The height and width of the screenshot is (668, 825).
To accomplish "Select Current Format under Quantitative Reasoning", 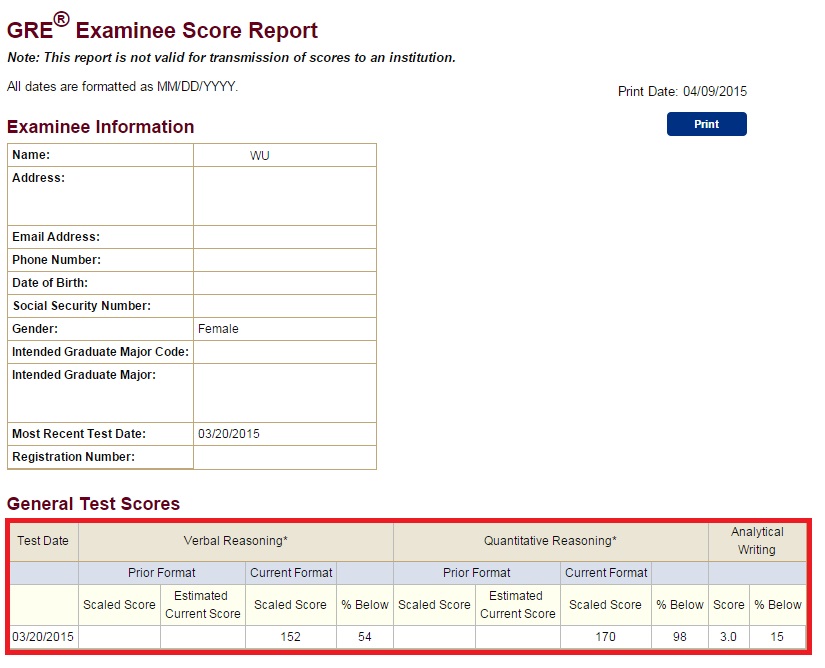I will point(606,573).
